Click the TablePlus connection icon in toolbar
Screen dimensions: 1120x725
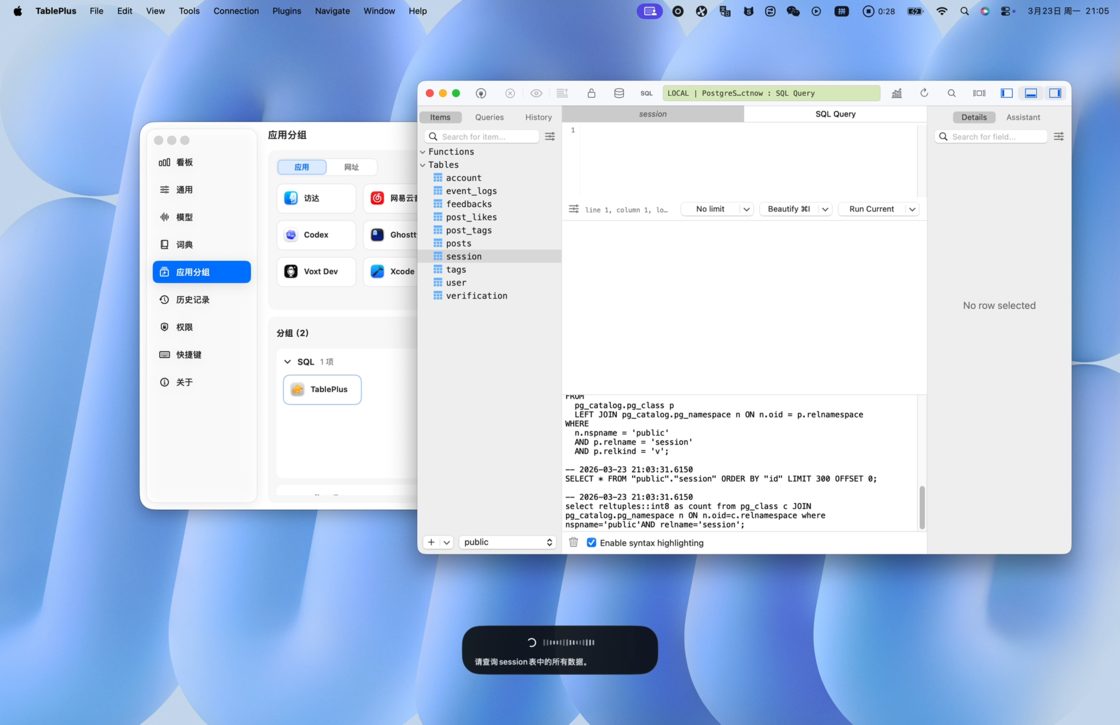click(x=481, y=94)
